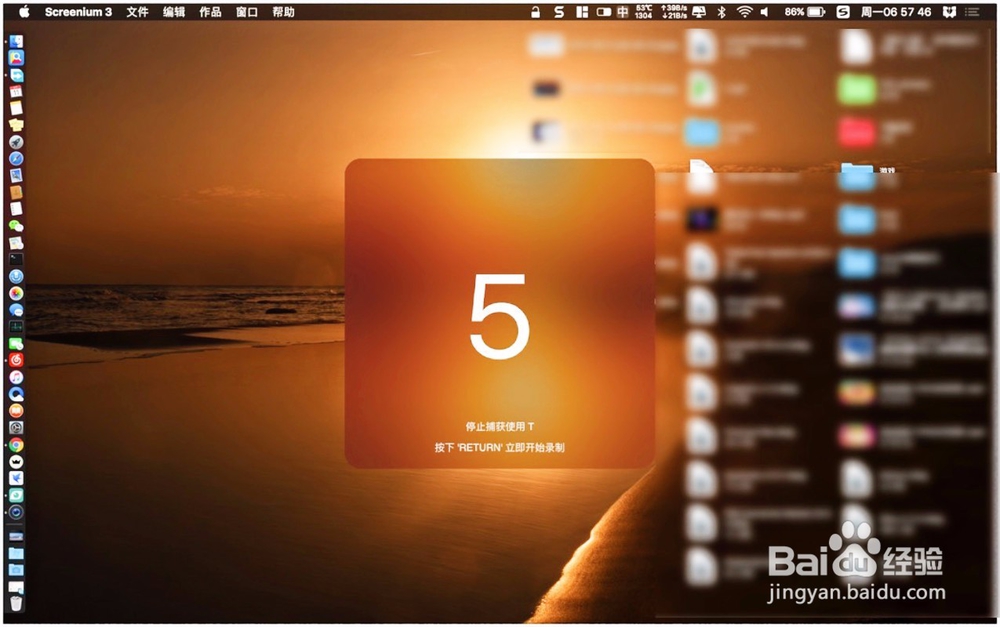The width and height of the screenshot is (1000, 627).
Task: Open the 编辑 menu
Action: (x=173, y=11)
